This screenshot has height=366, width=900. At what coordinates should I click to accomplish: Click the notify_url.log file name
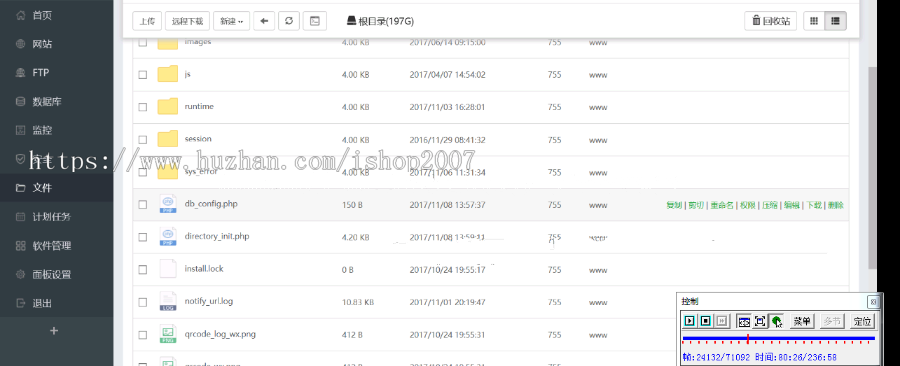tap(208, 301)
